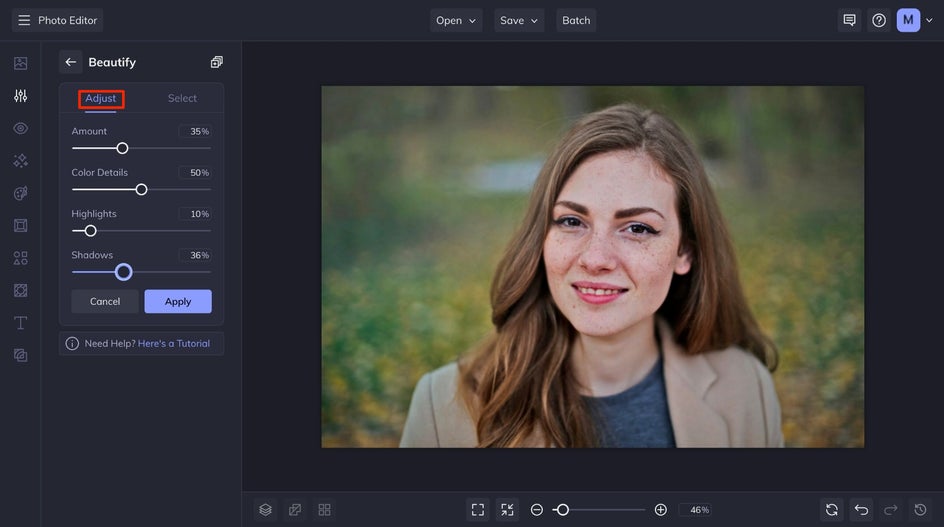
Task: Click the Highlights 10% value field
Action: 195,214
